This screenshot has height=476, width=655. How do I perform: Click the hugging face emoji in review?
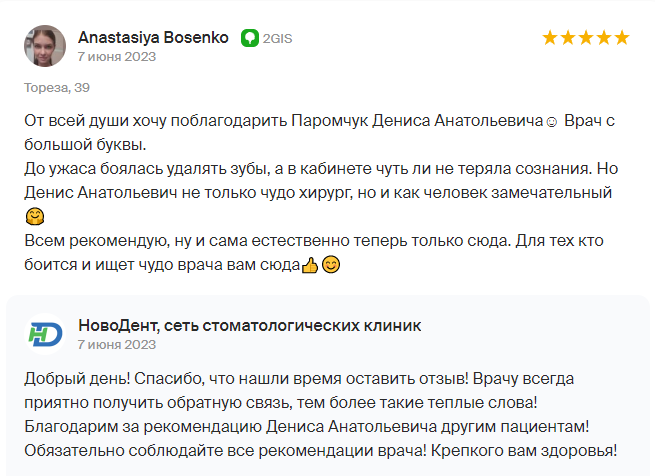tap(35, 216)
